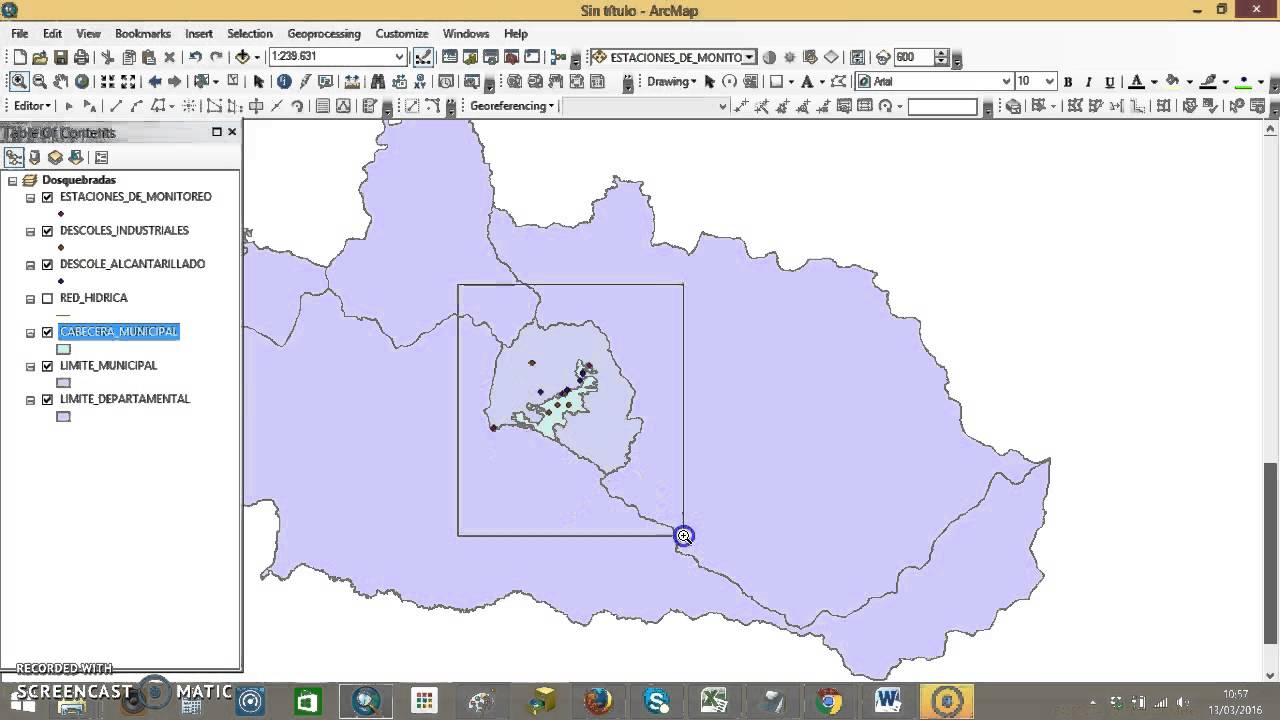Use the Measure tool
The width and height of the screenshot is (1280, 720).
(x=350, y=82)
